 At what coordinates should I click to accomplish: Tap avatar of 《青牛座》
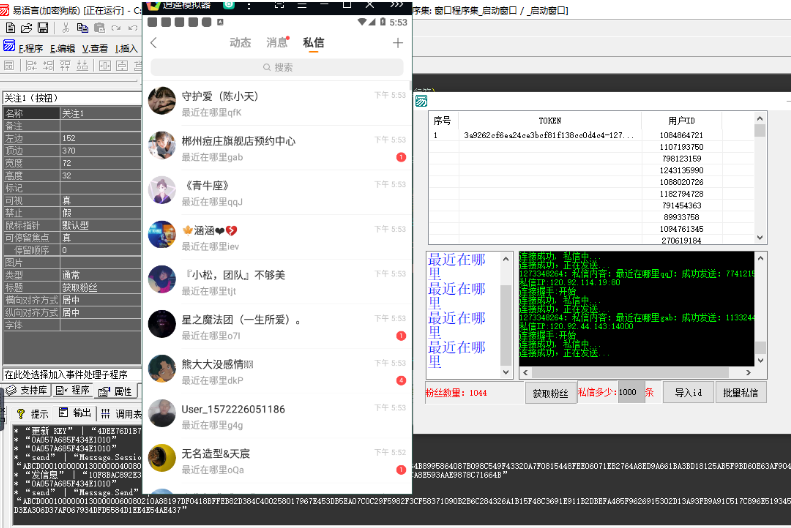(x=162, y=190)
